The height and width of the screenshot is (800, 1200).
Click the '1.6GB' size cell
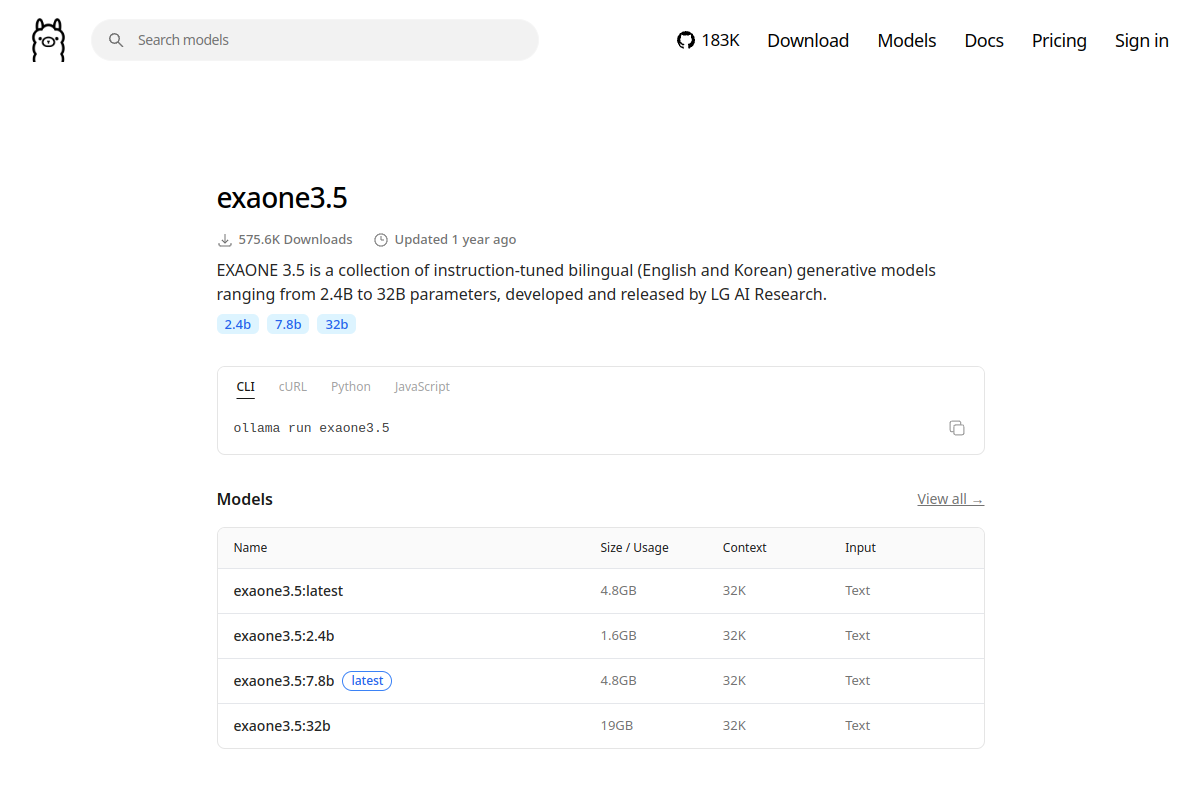618,636
